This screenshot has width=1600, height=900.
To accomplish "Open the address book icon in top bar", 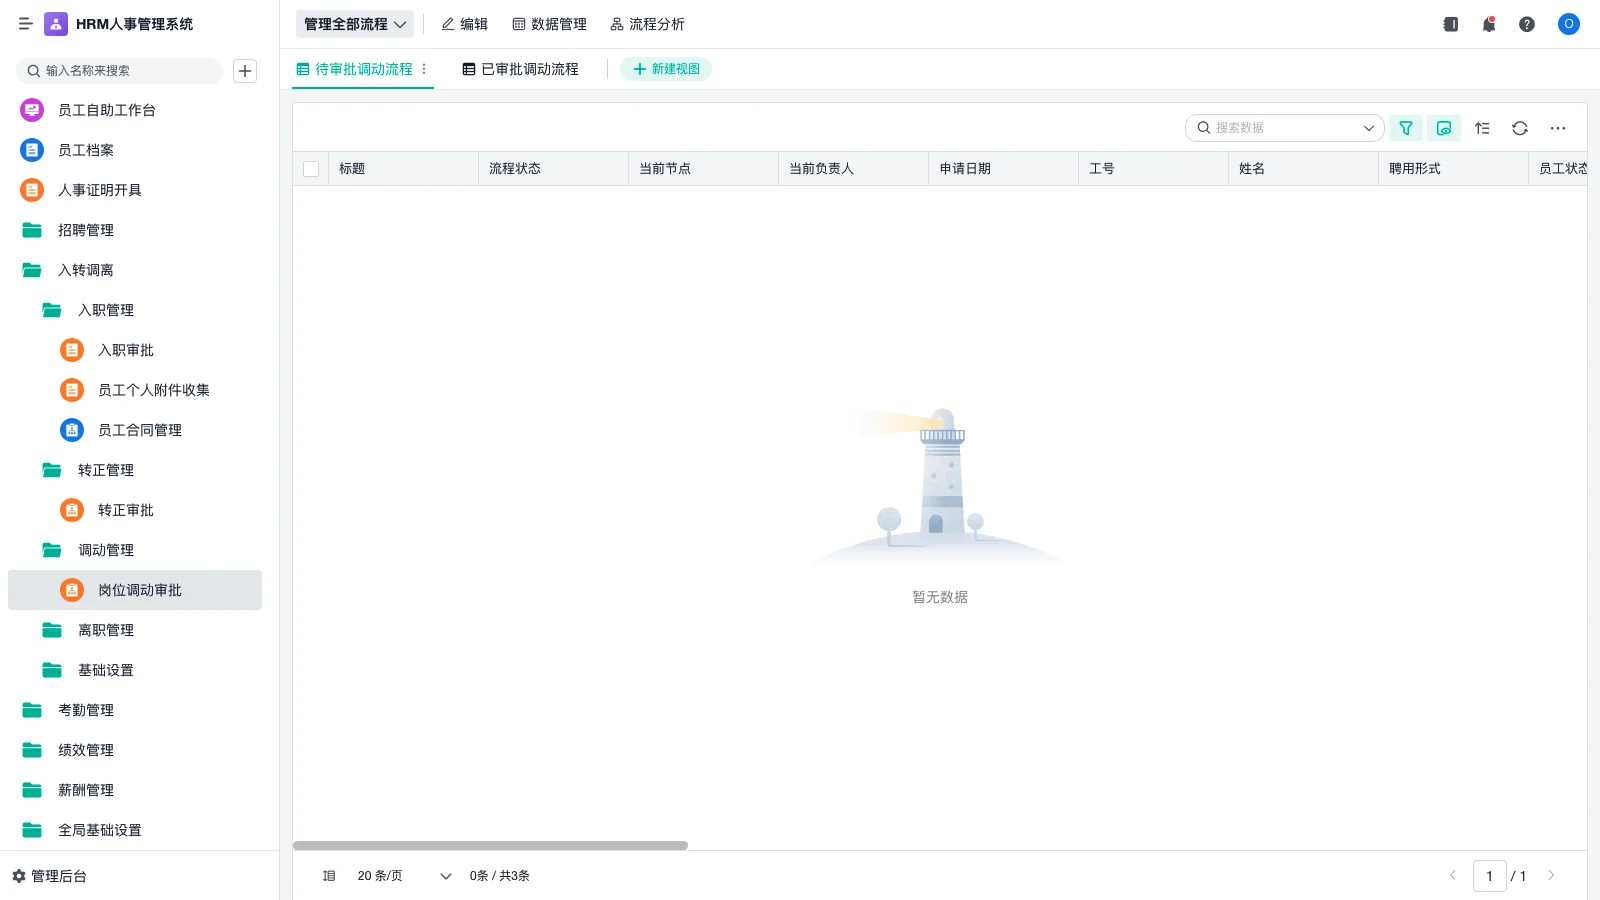I will pyautogui.click(x=1450, y=24).
